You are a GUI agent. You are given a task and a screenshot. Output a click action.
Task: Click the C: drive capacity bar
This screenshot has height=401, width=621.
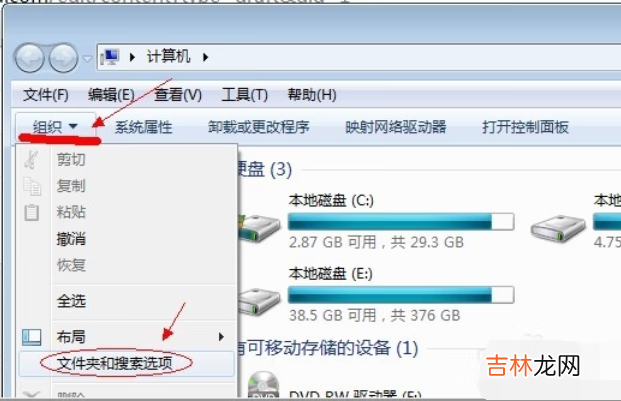coord(401,222)
